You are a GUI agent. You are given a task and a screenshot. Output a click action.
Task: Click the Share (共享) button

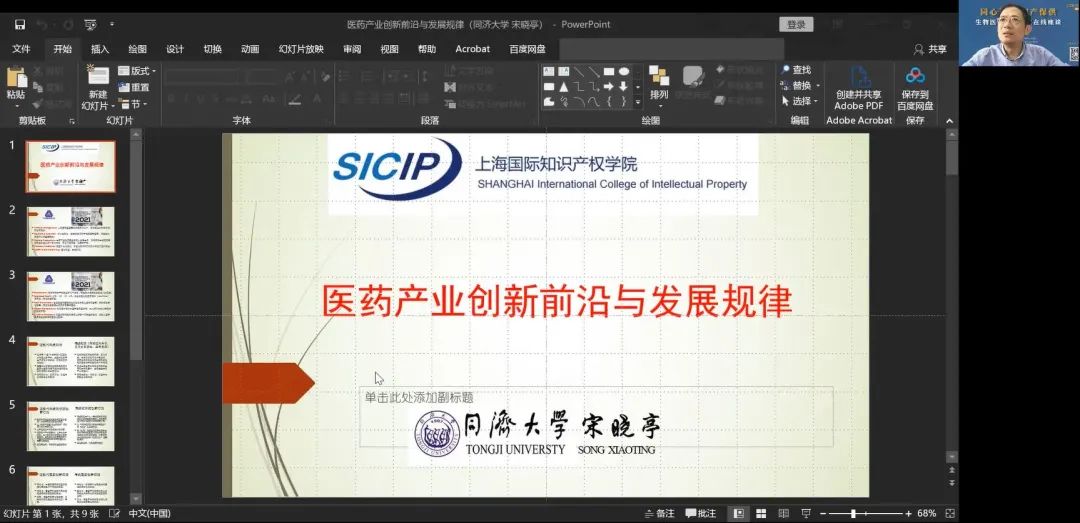[930, 49]
